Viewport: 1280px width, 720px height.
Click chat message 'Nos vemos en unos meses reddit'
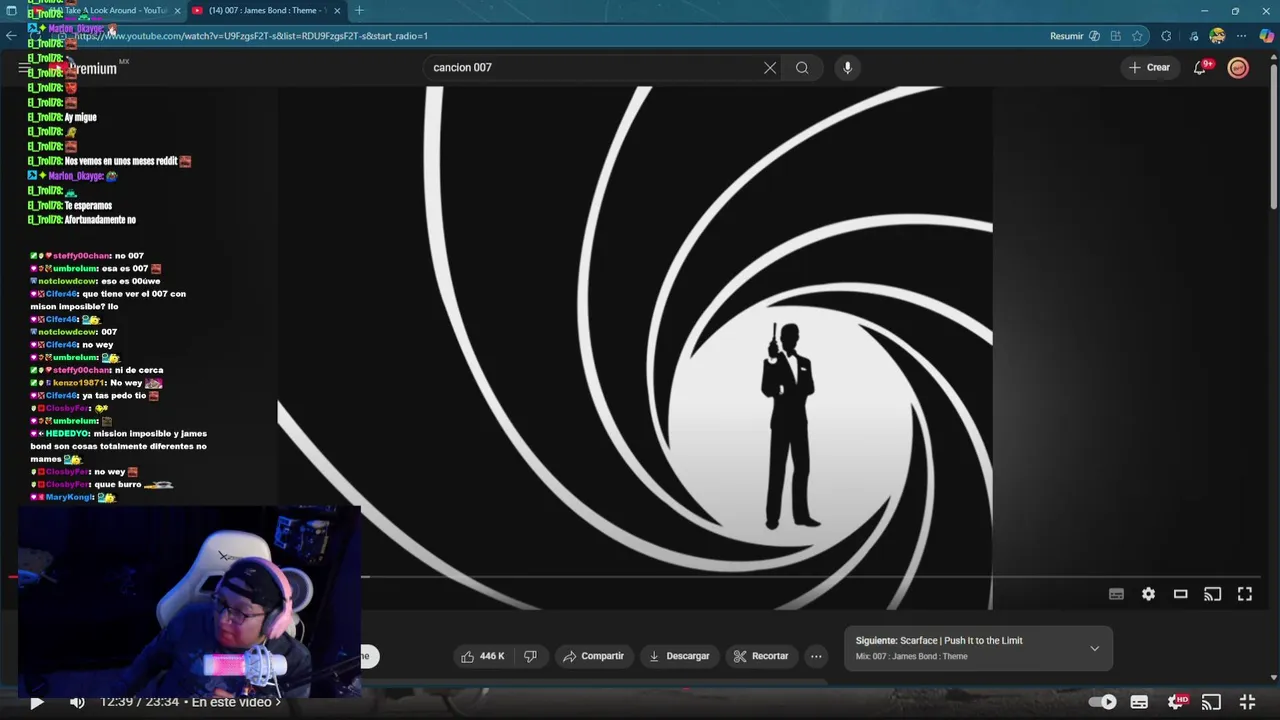click(109, 161)
